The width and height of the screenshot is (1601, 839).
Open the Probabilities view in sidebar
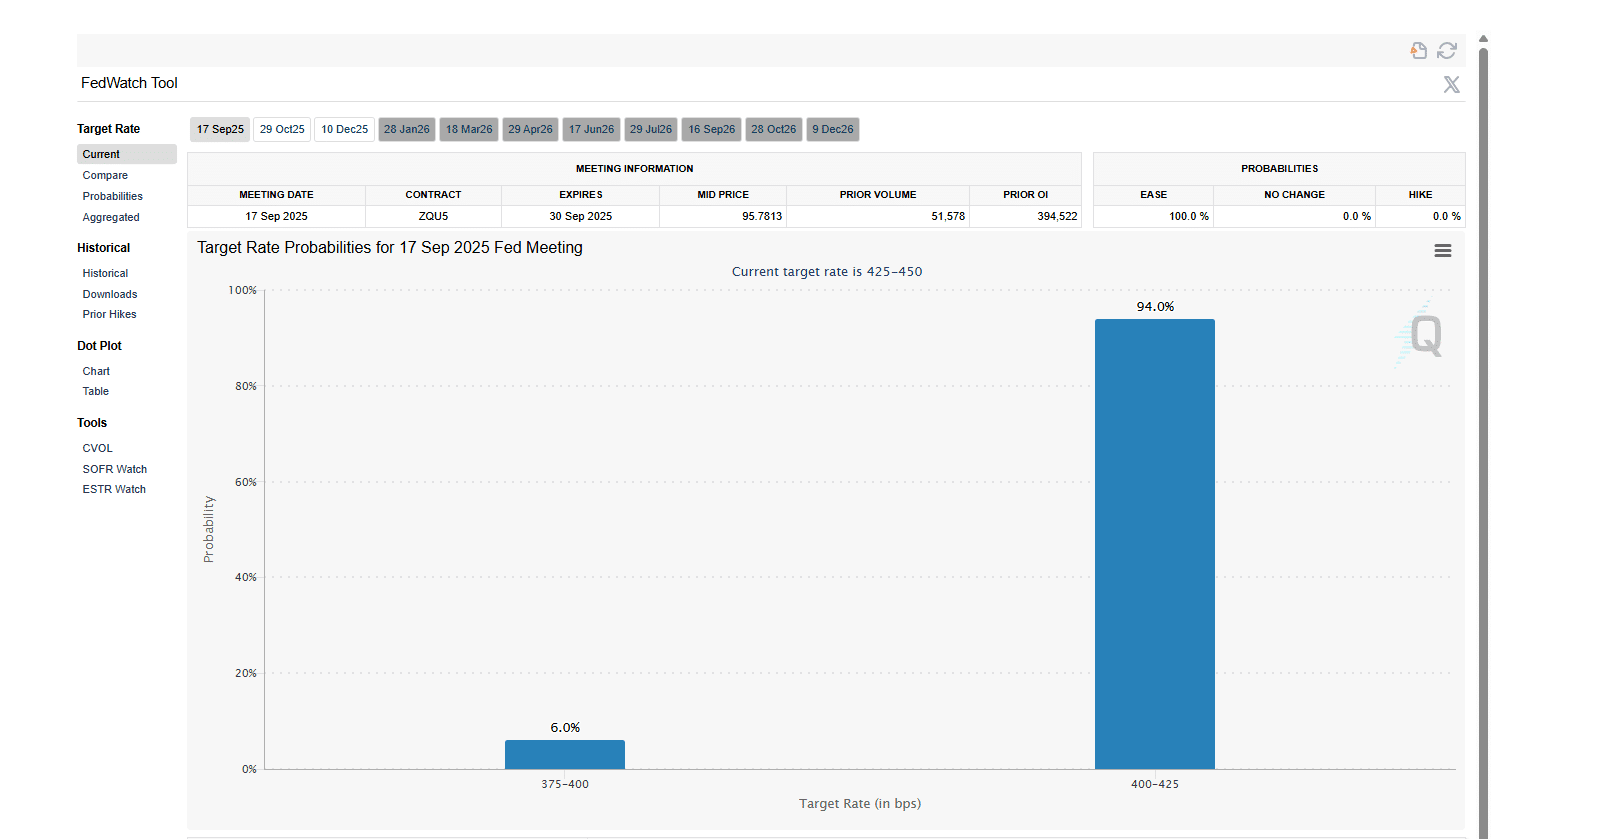112,196
